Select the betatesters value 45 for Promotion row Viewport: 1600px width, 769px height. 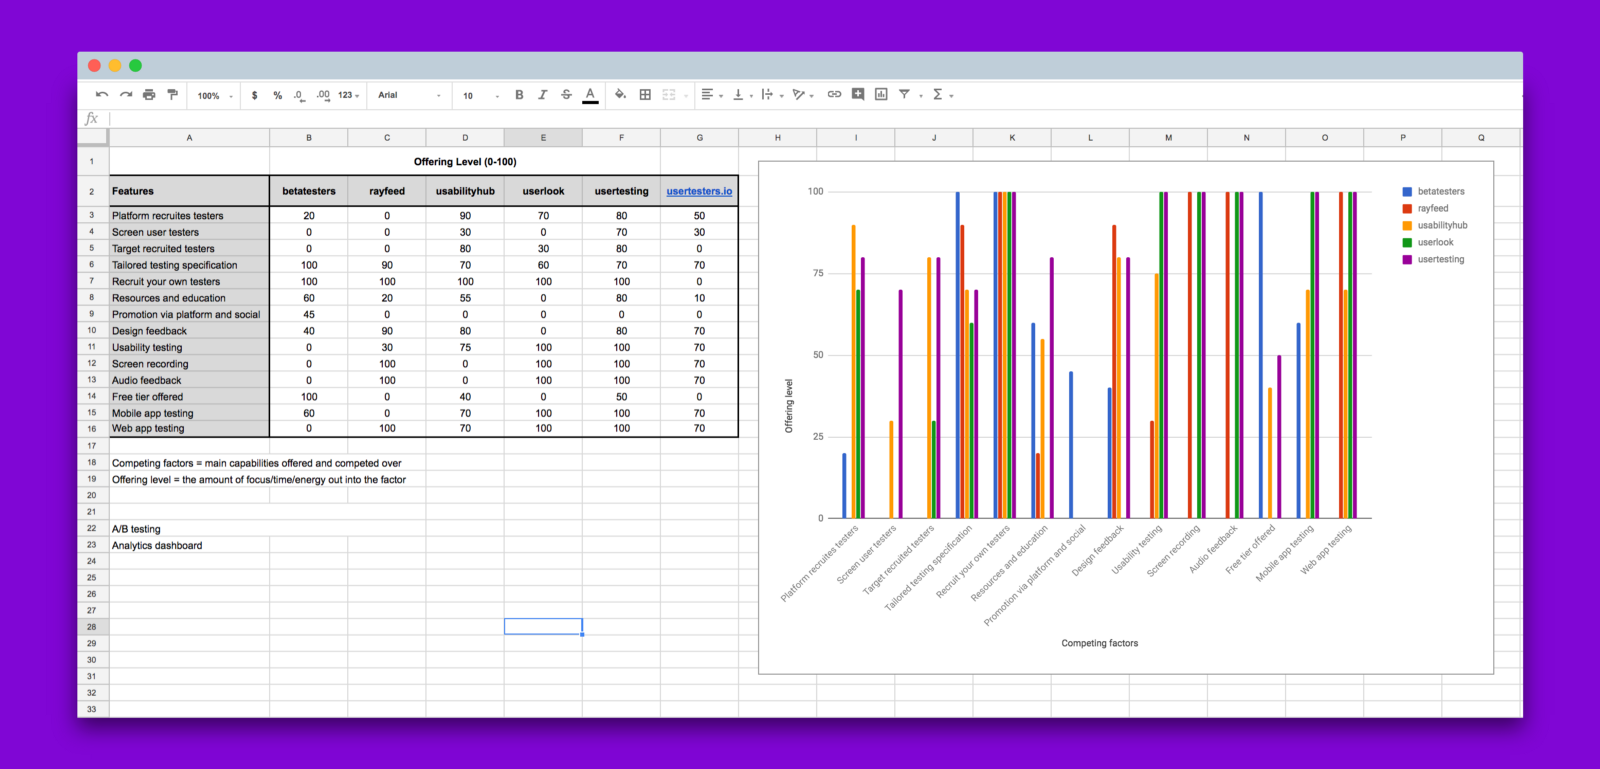point(309,314)
